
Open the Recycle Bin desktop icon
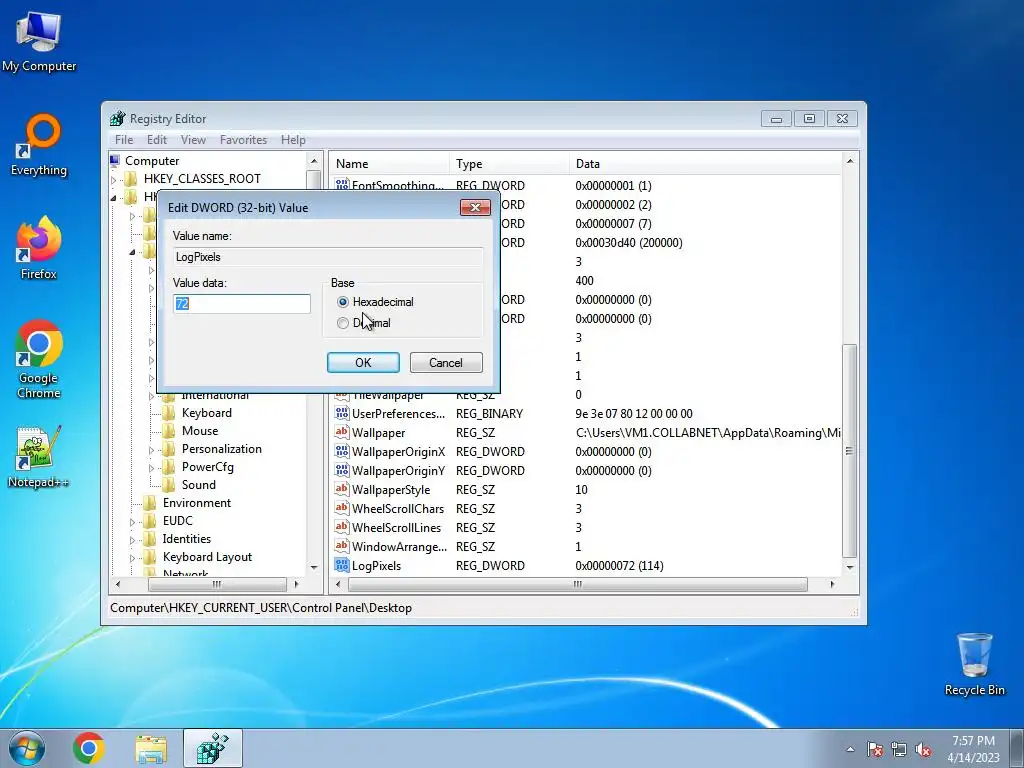click(x=974, y=664)
